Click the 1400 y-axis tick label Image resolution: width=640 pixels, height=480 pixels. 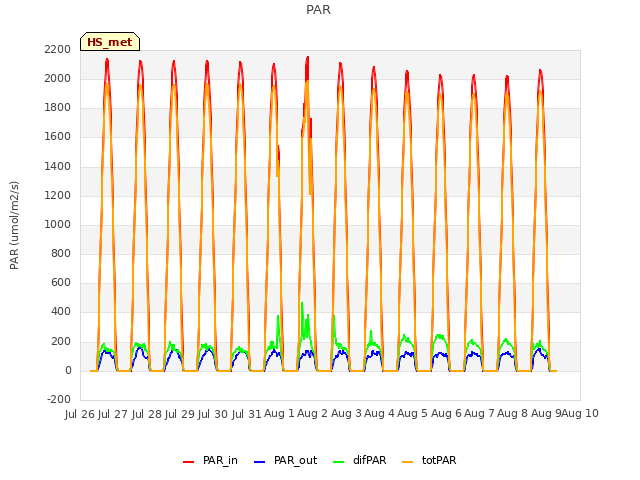click(x=58, y=166)
